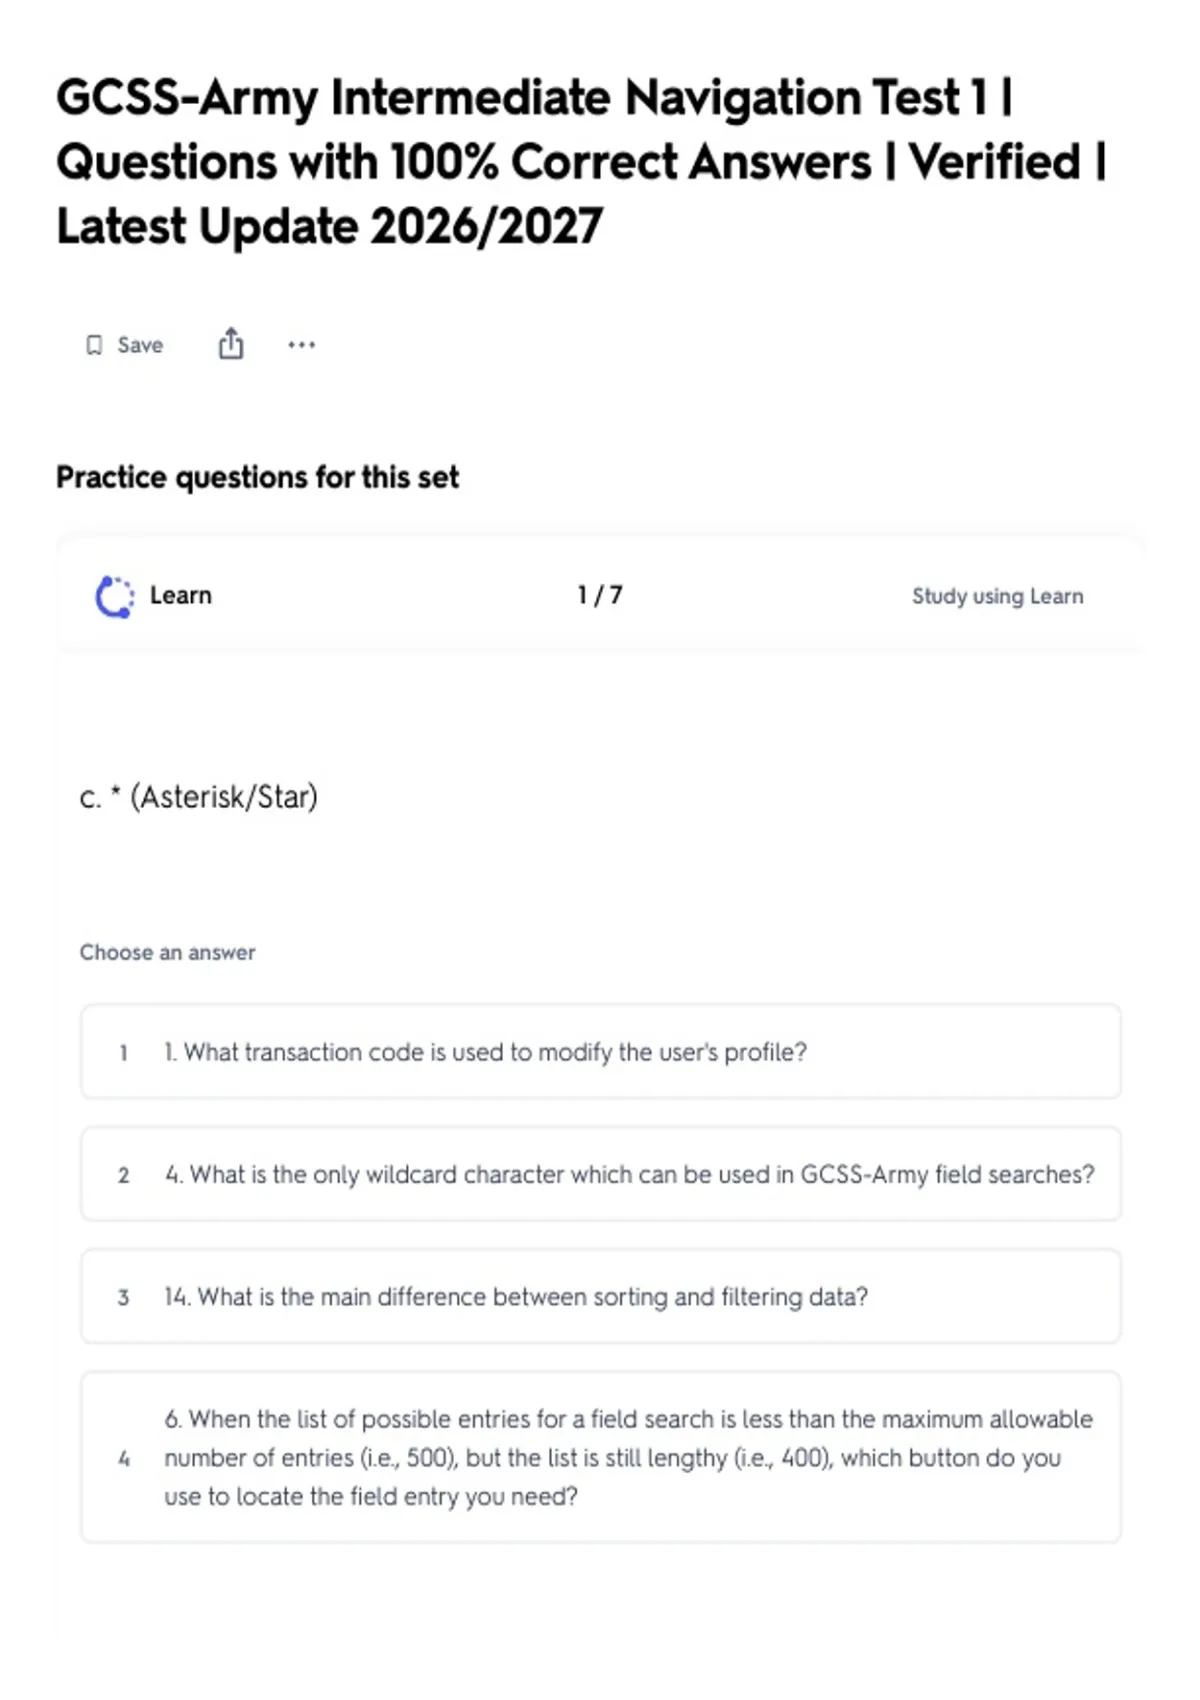Choose answer about the lengthy field search list
The height and width of the screenshot is (1700, 1200).
(x=601, y=1458)
